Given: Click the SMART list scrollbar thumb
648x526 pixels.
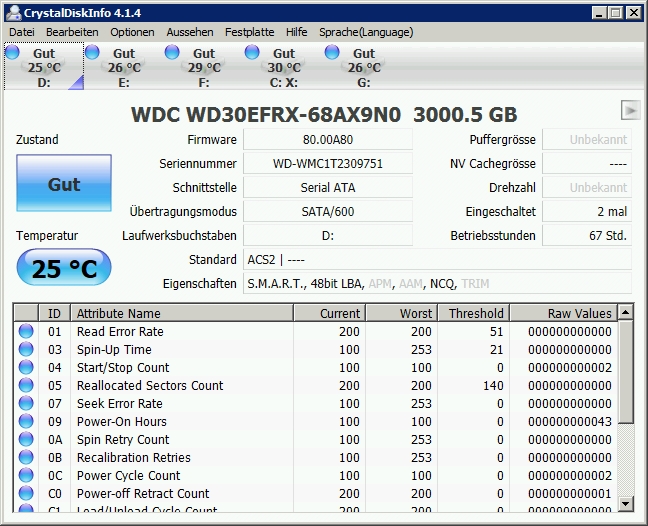Looking at the screenshot, I should (626, 372).
